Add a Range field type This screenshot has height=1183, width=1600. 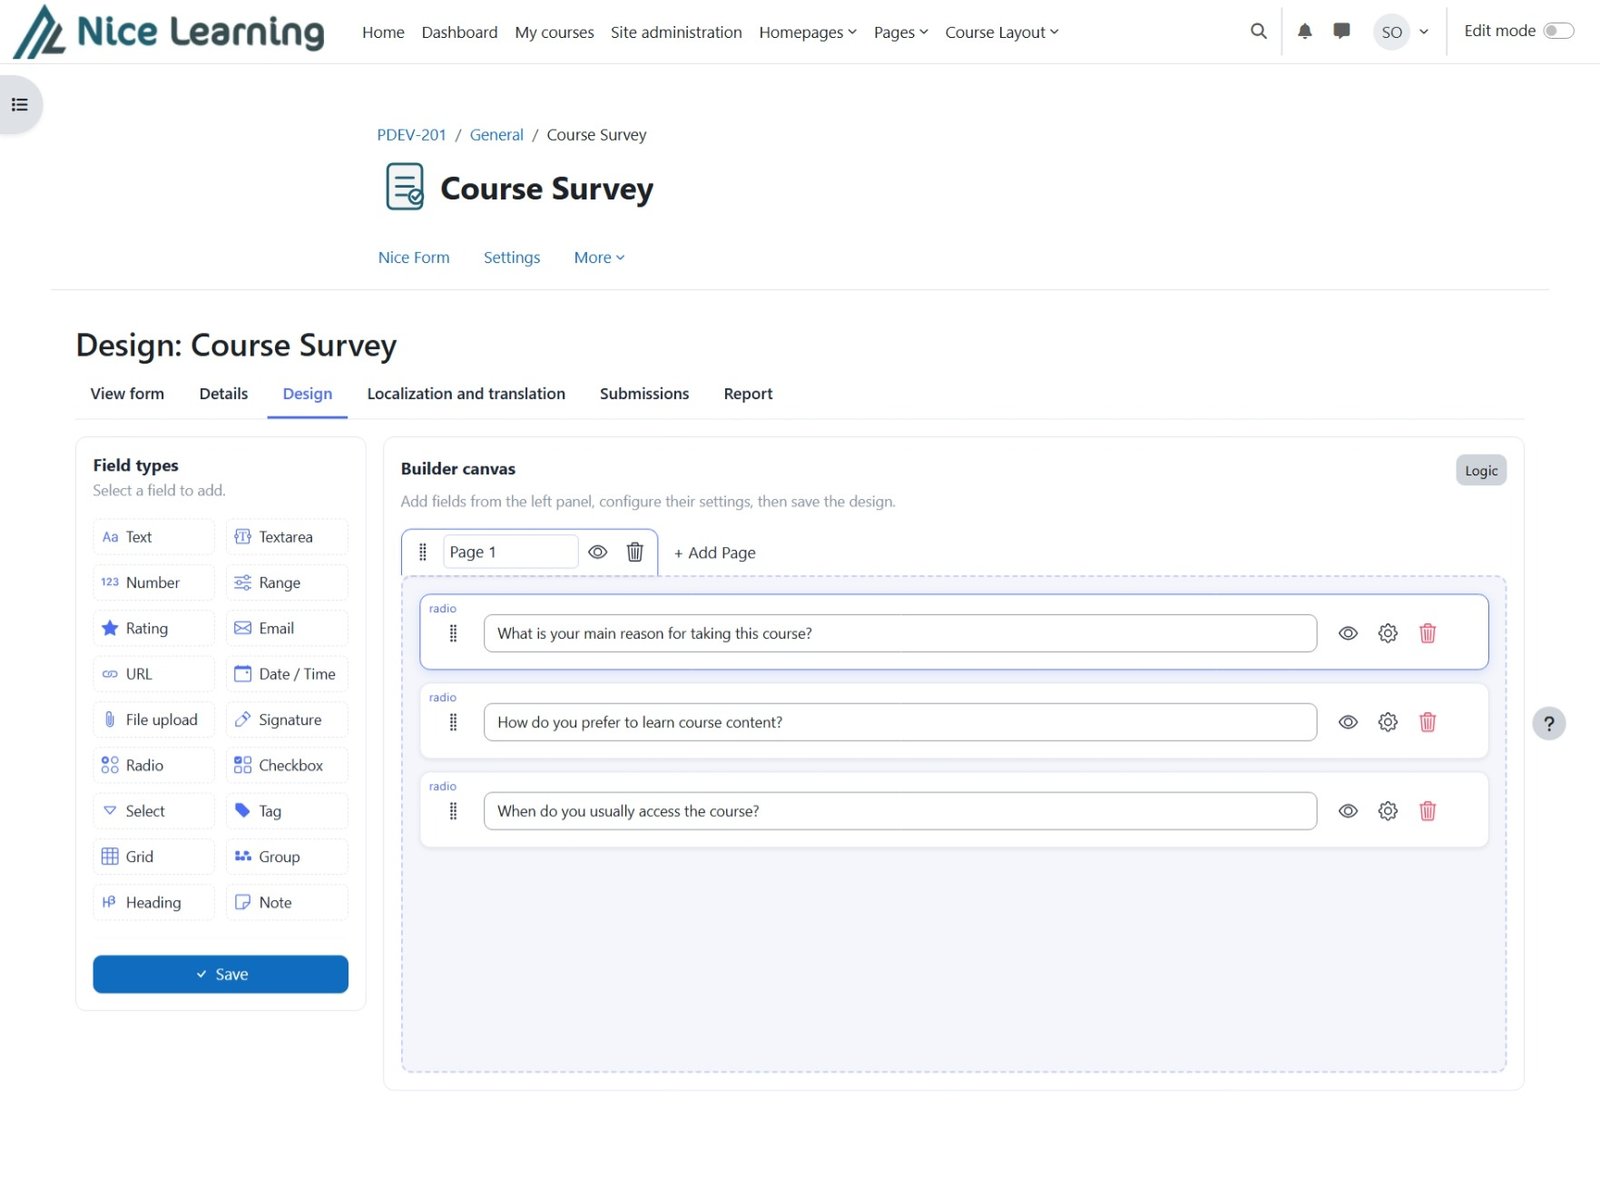pos(287,582)
